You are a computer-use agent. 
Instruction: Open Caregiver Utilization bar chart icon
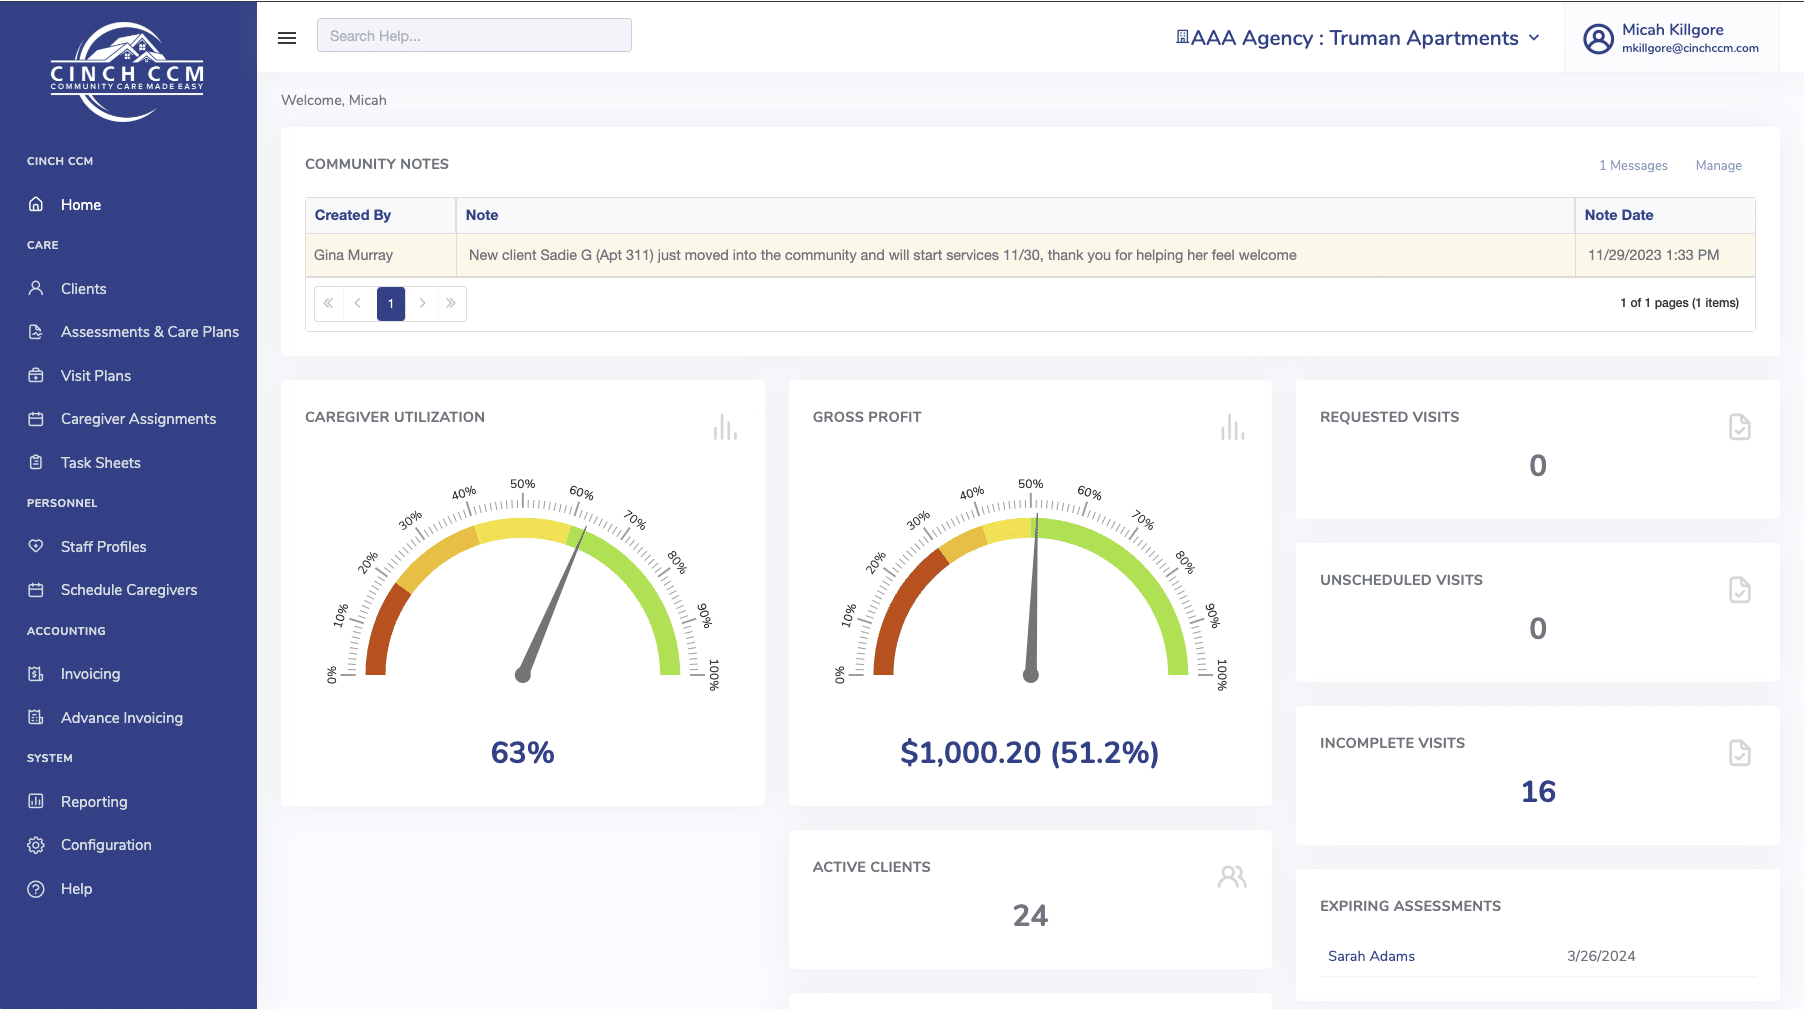click(x=725, y=428)
